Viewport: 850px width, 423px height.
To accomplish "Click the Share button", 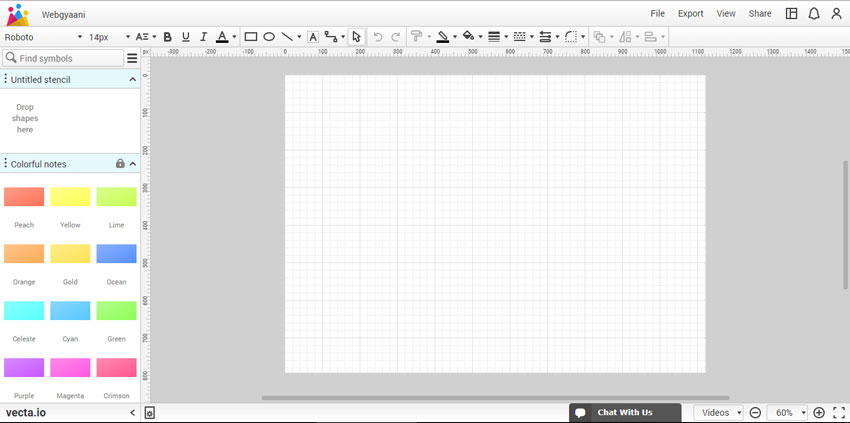I will click(x=760, y=14).
